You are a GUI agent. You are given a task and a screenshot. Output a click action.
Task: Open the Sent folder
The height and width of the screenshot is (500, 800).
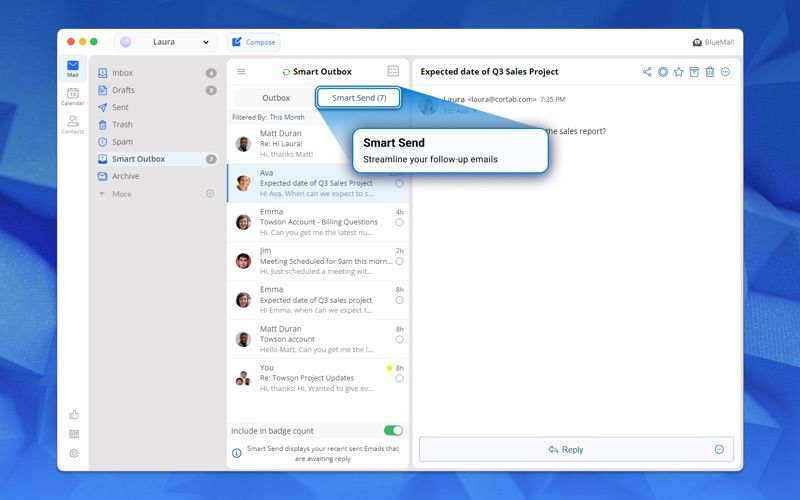click(x=157, y=107)
